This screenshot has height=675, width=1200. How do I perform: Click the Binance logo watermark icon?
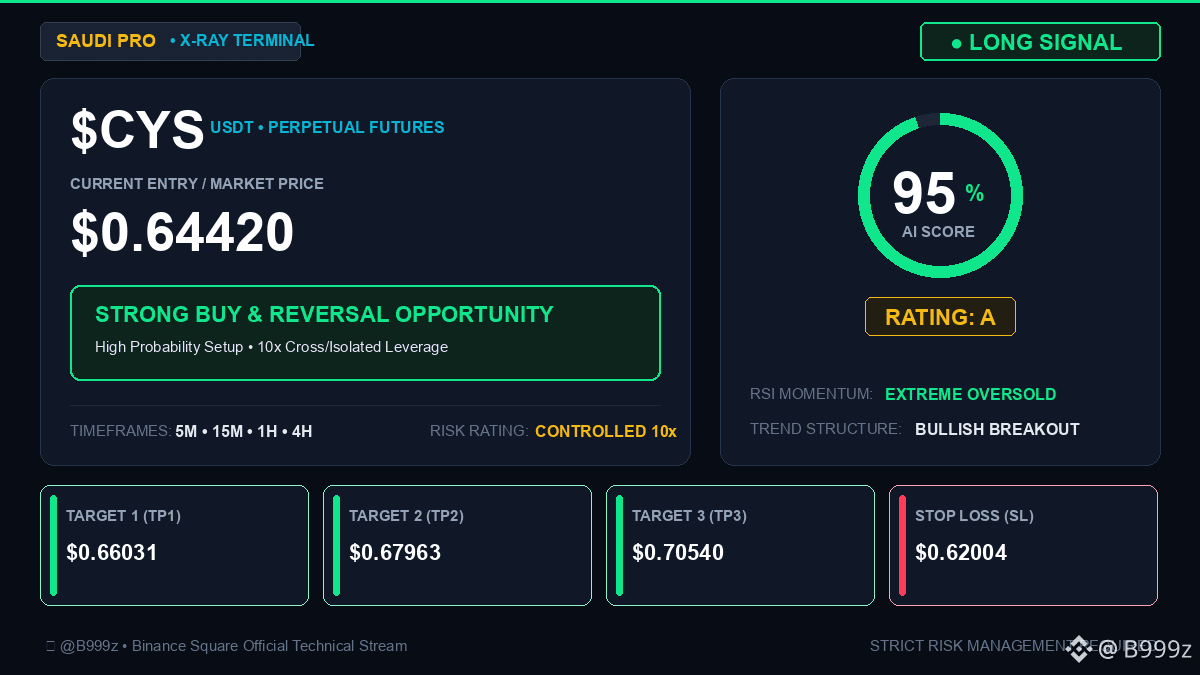(1078, 649)
